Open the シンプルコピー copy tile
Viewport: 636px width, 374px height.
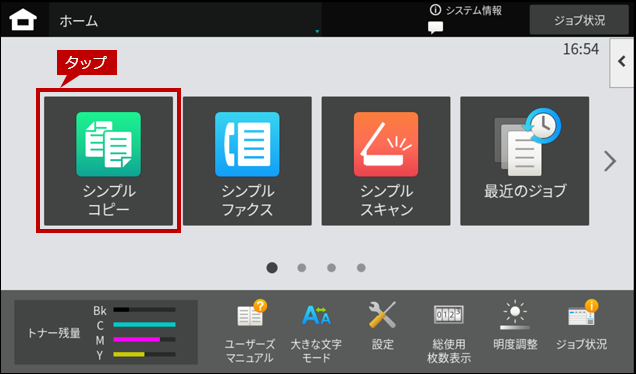[x=108, y=161]
